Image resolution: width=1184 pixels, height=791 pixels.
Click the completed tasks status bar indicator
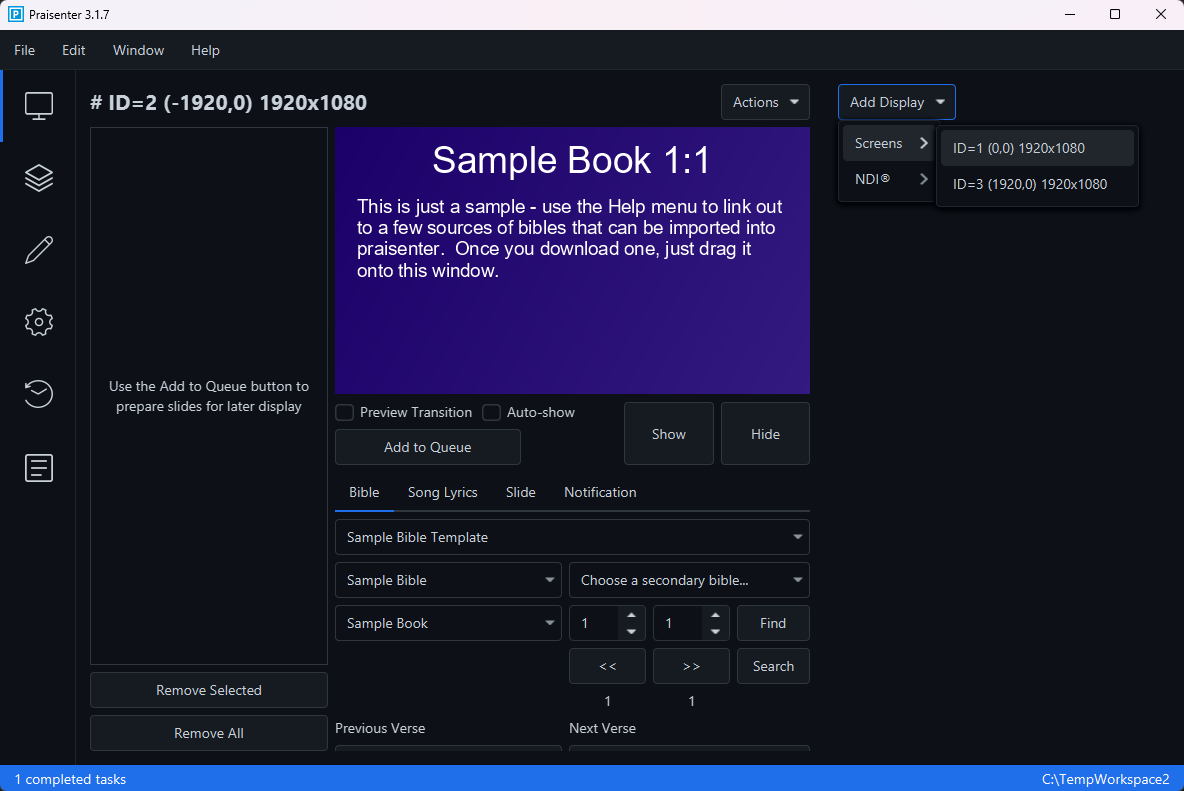[x=70, y=779]
